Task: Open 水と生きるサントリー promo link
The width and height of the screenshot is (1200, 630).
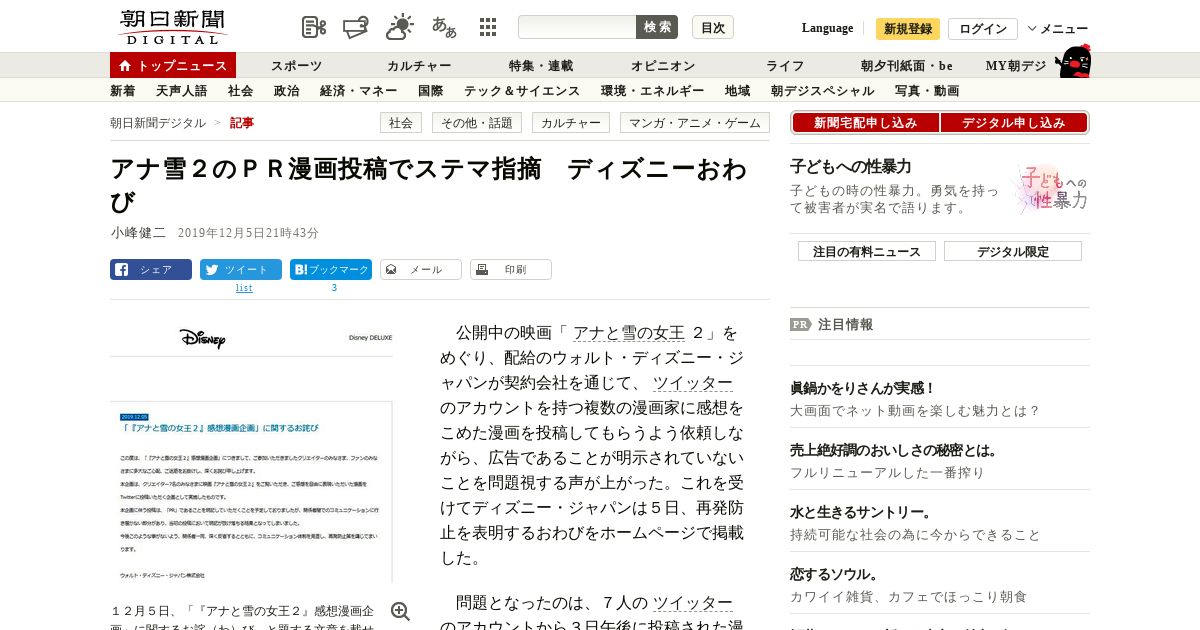Action: tap(862, 512)
